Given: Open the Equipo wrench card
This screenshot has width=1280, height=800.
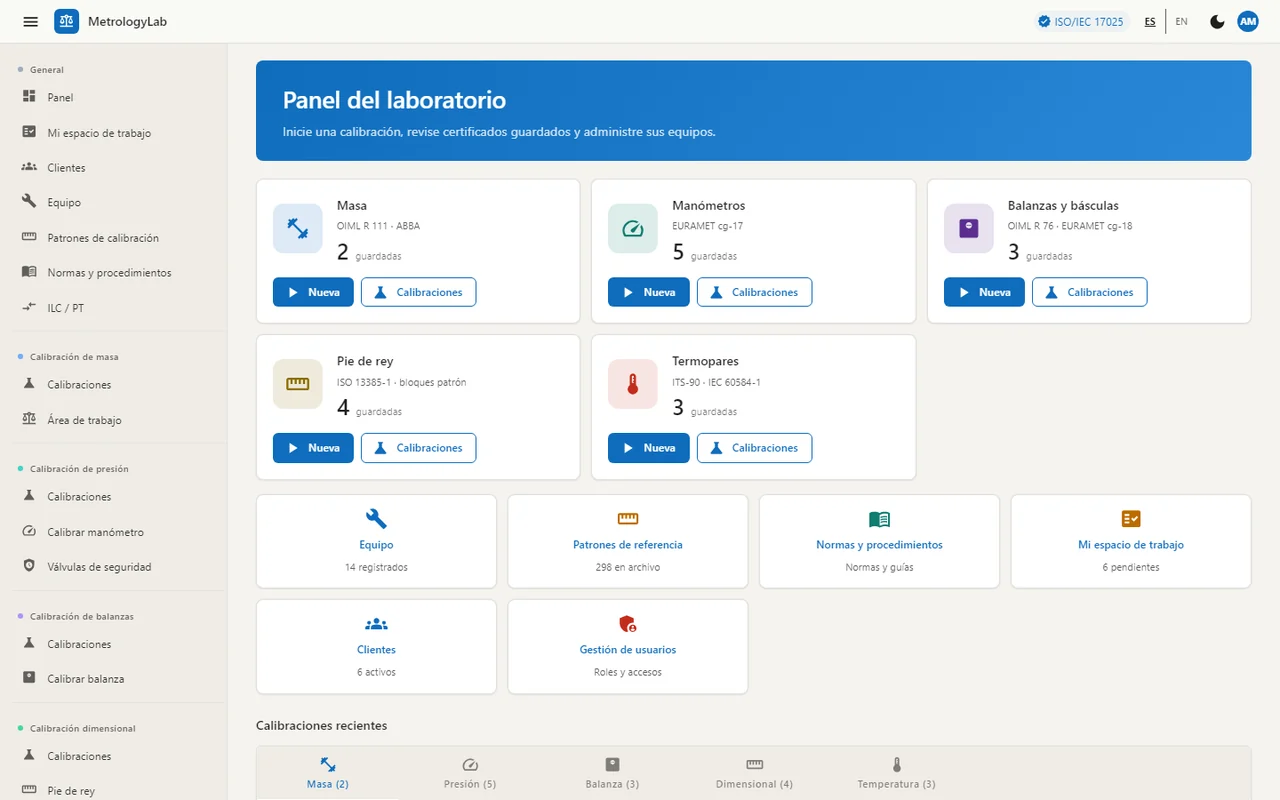Looking at the screenshot, I should pos(376,541).
